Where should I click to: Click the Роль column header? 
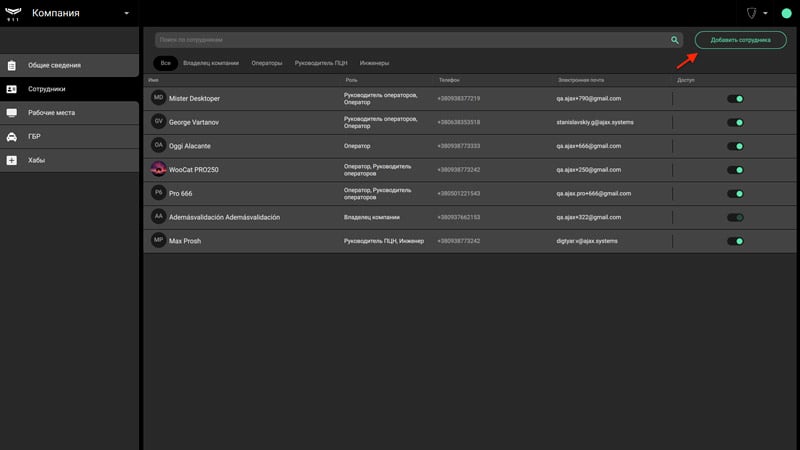tap(351, 80)
